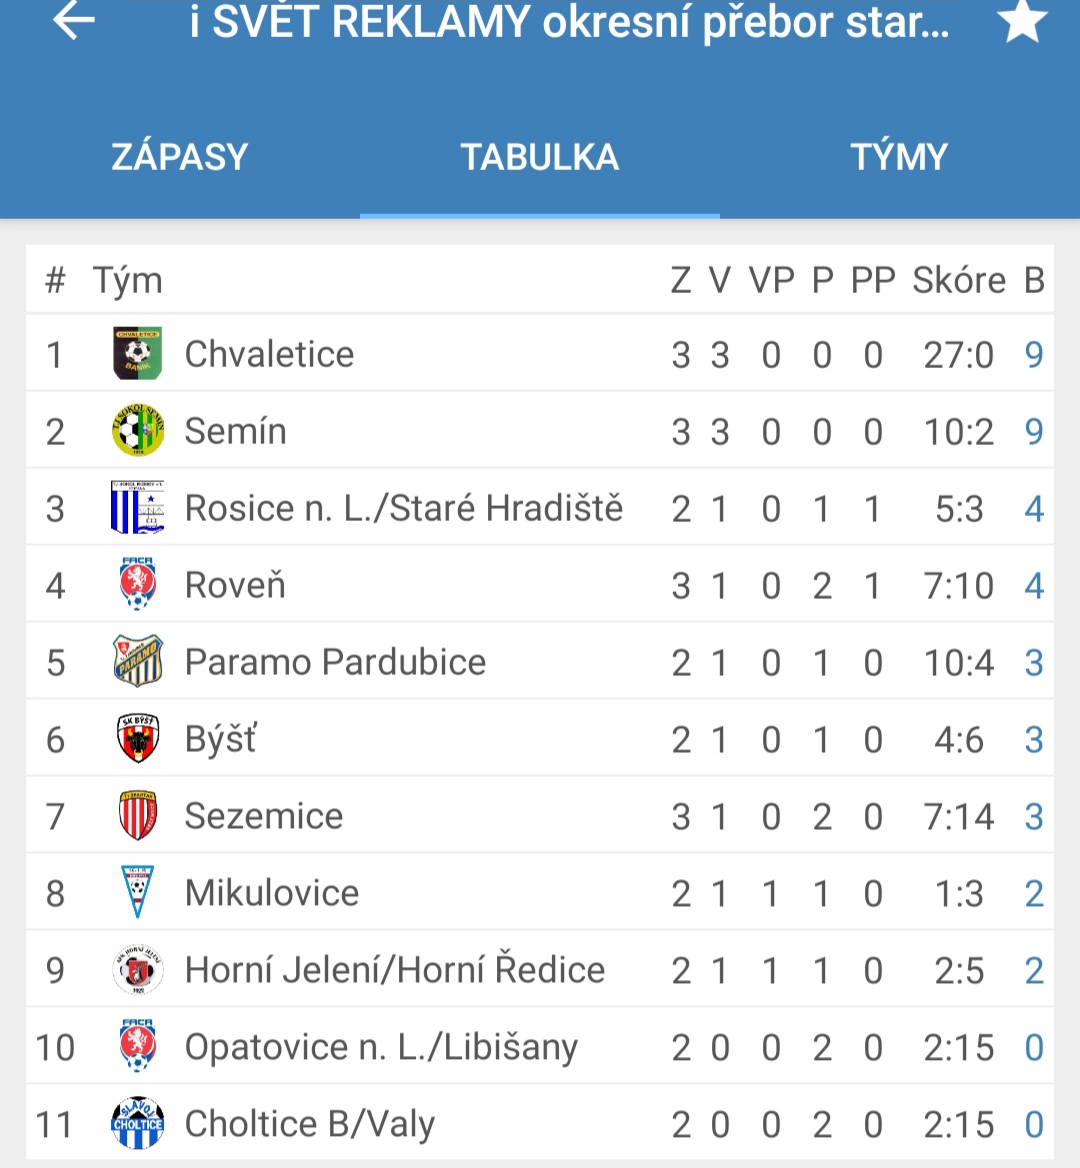1080x1168 pixels.
Task: Open the Rosice n. L./Staré Hradiště logo
Action: [x=137, y=507]
